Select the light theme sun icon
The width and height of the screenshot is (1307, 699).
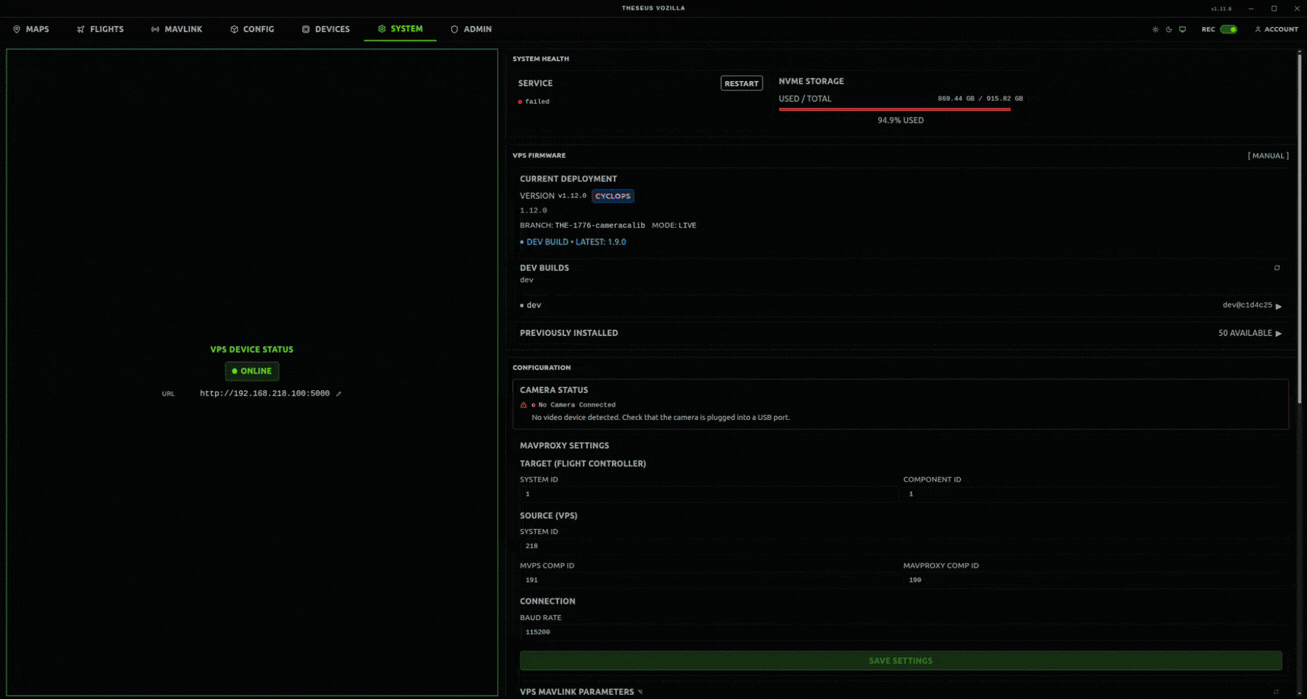[1155, 29]
